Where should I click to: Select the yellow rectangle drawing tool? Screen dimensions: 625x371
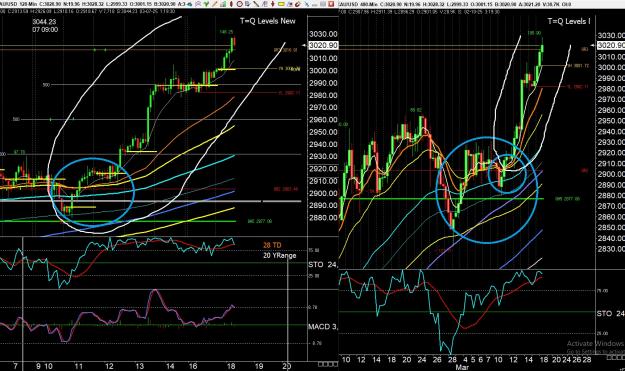281,4
